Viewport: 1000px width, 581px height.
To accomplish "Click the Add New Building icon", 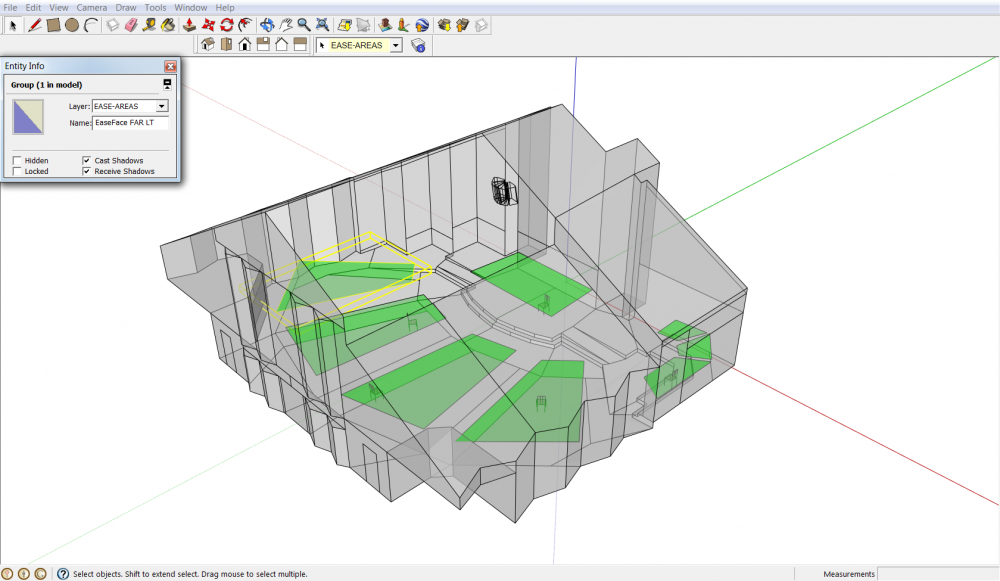I will [x=385, y=26].
